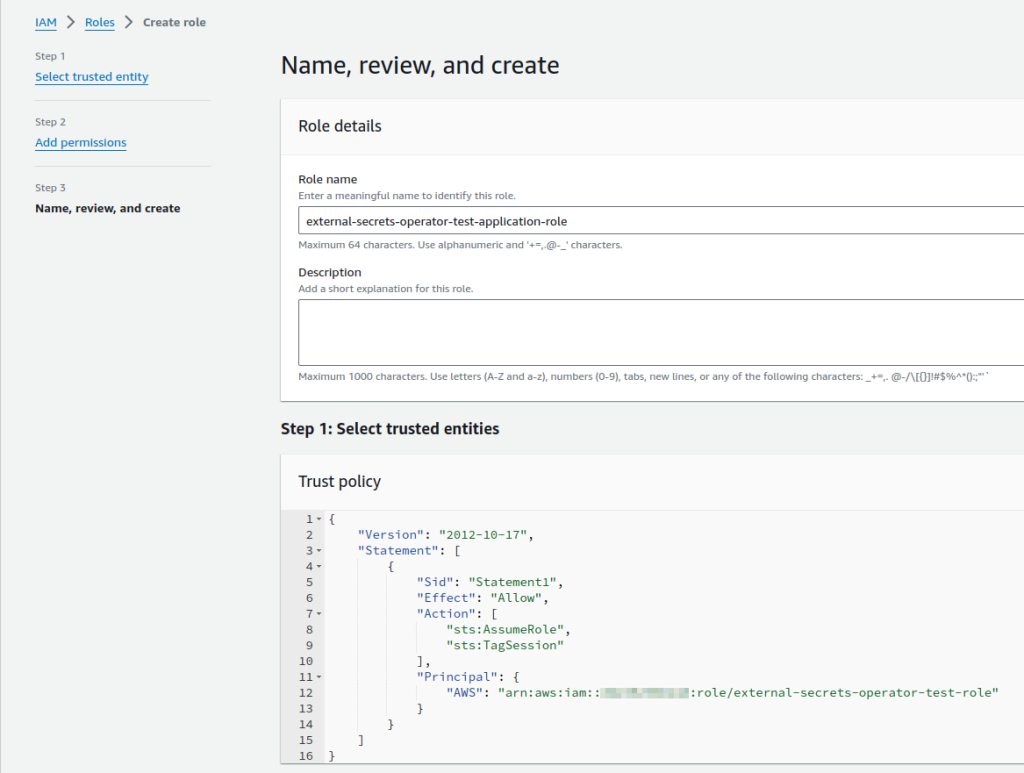Click the Maximum 1000 characters hint text
The image size is (1024, 773).
click(x=644, y=377)
